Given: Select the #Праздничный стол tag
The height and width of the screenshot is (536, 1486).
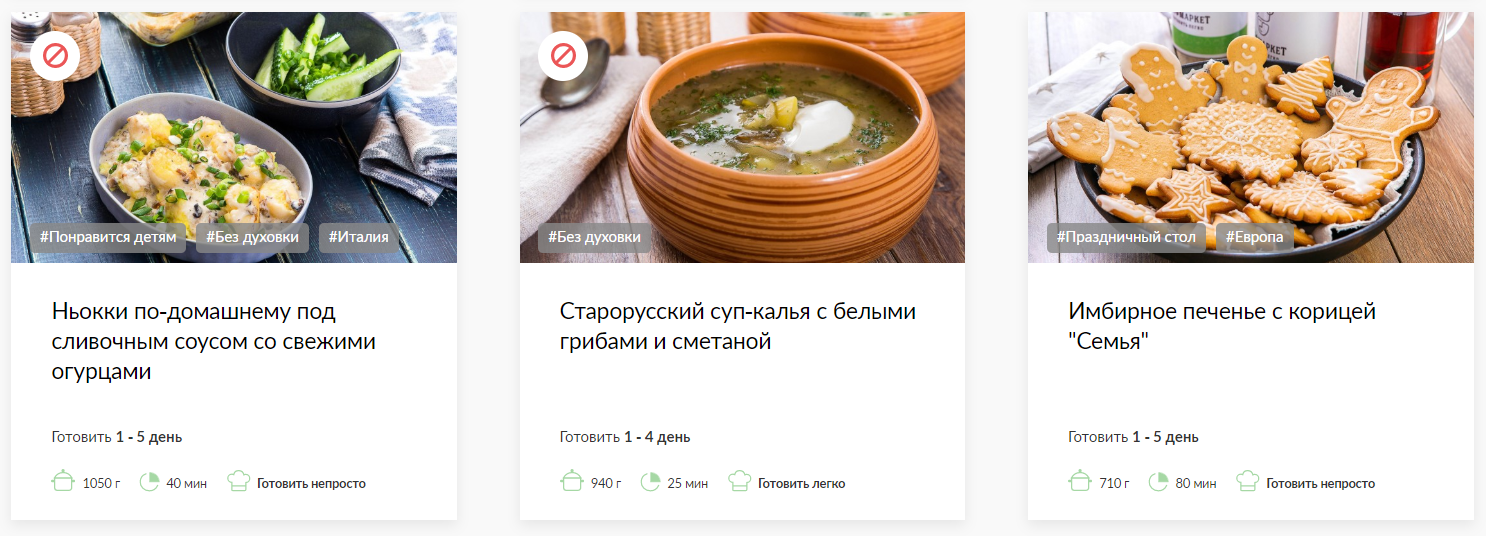Looking at the screenshot, I should click(1126, 238).
